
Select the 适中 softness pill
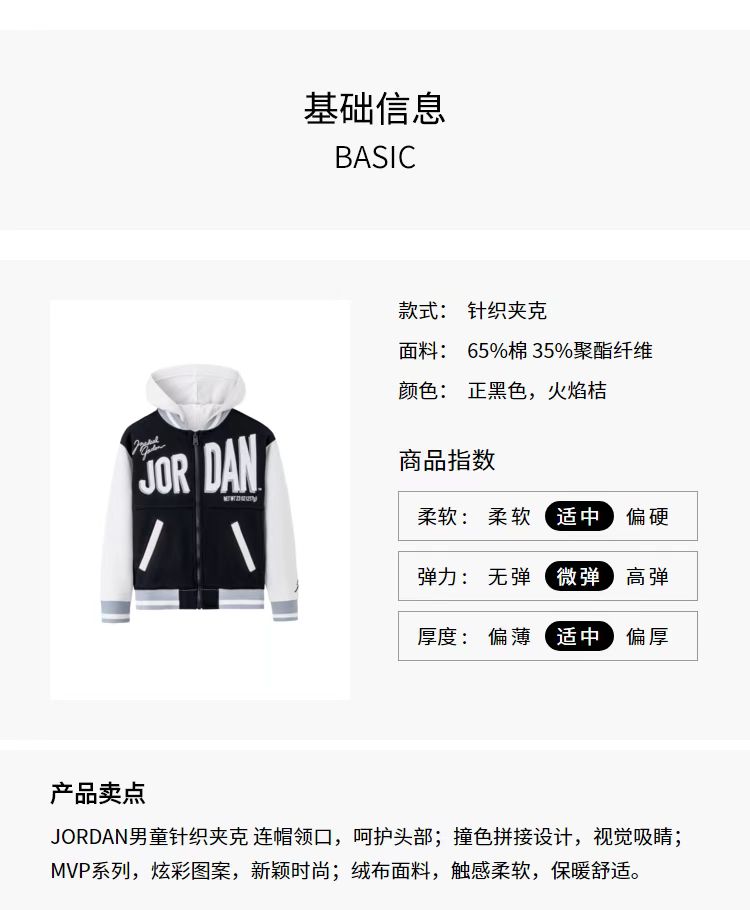579,516
